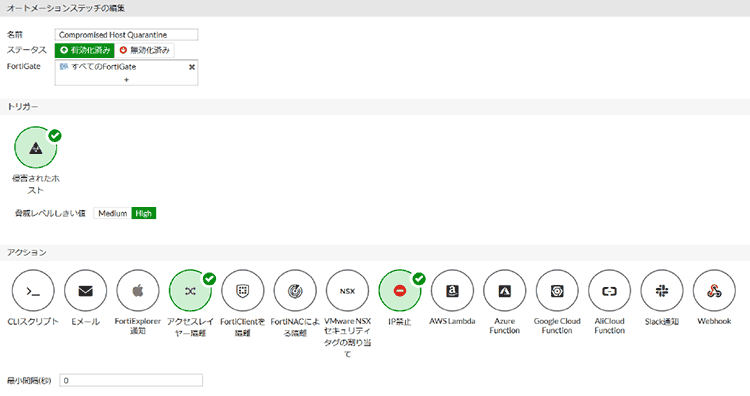This screenshot has height=396, width=750.
Task: Select FortiExplorer通知 action icon
Action: coord(138,291)
